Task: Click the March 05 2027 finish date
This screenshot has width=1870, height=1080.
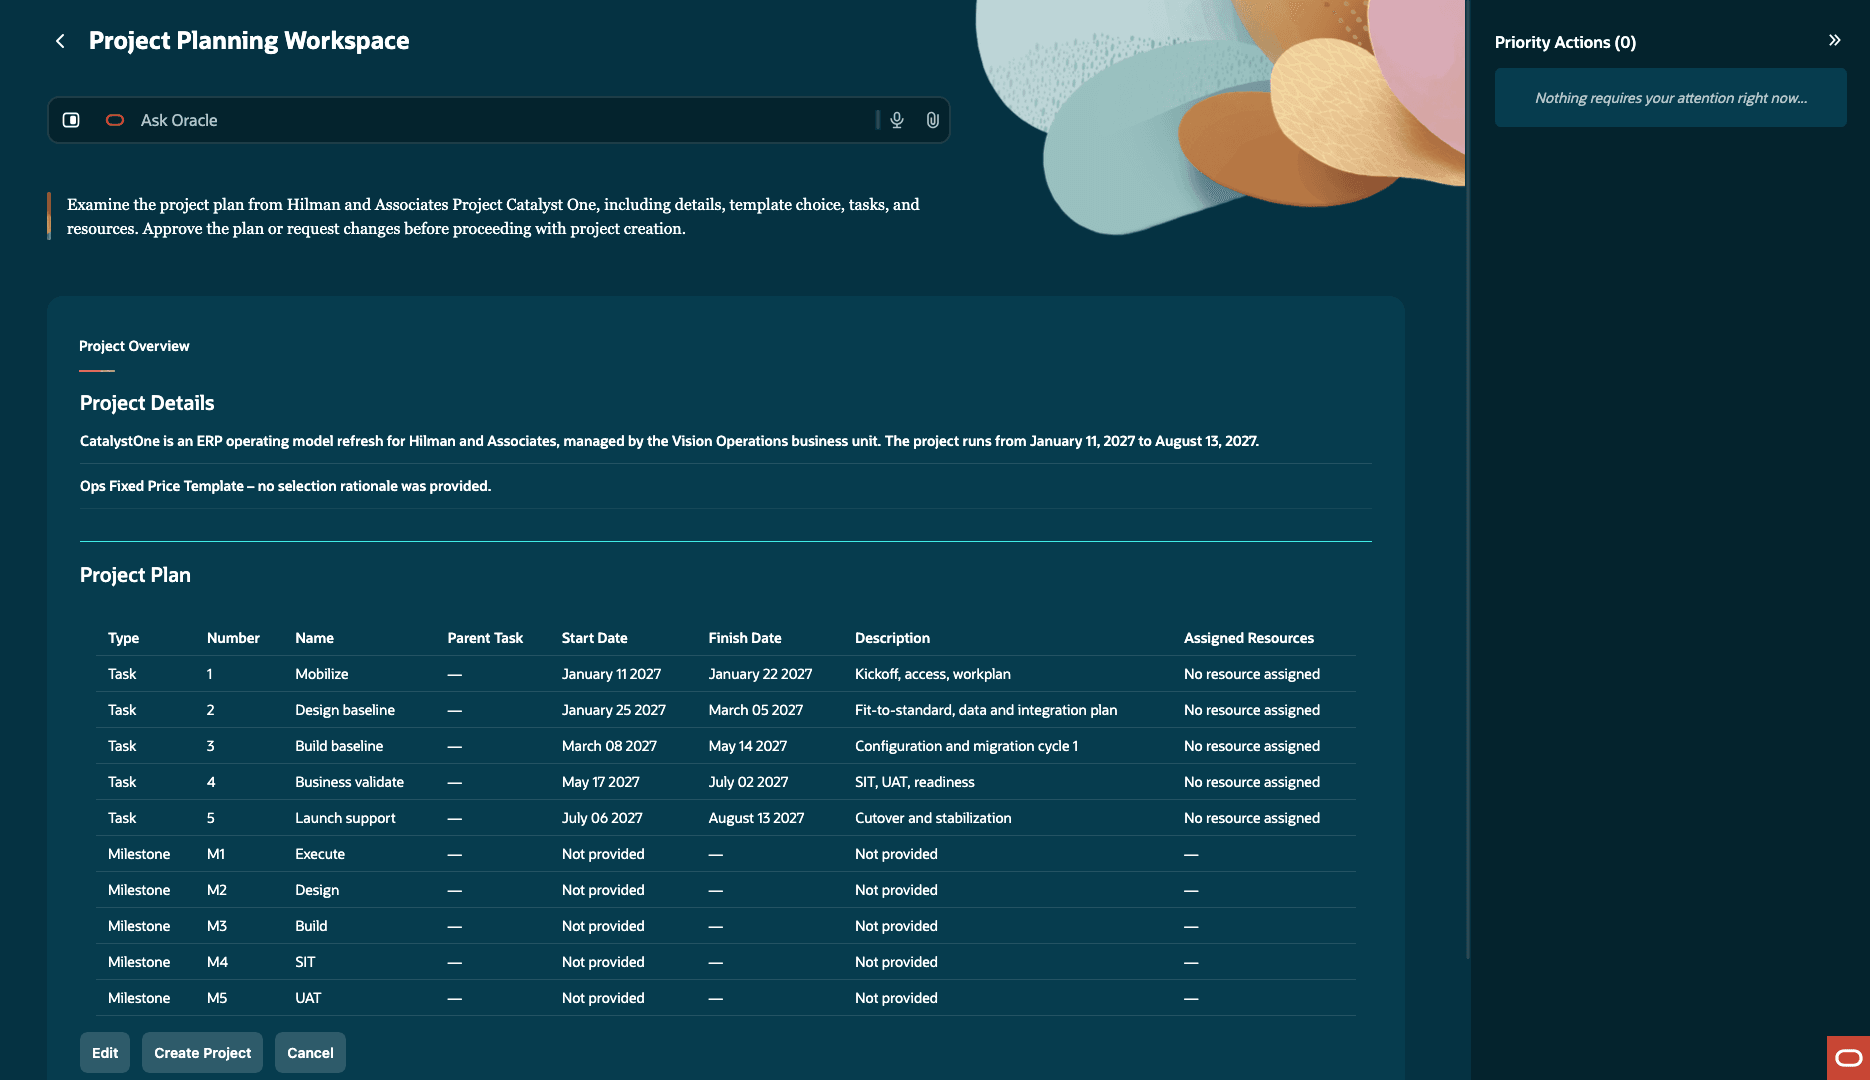Action: (755, 710)
